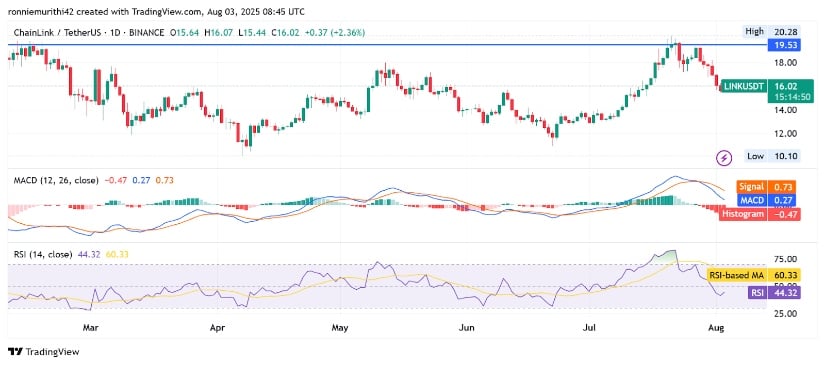825x365 pixels.
Task: Click the blue MACD 0.27 label
Action: coord(767,200)
